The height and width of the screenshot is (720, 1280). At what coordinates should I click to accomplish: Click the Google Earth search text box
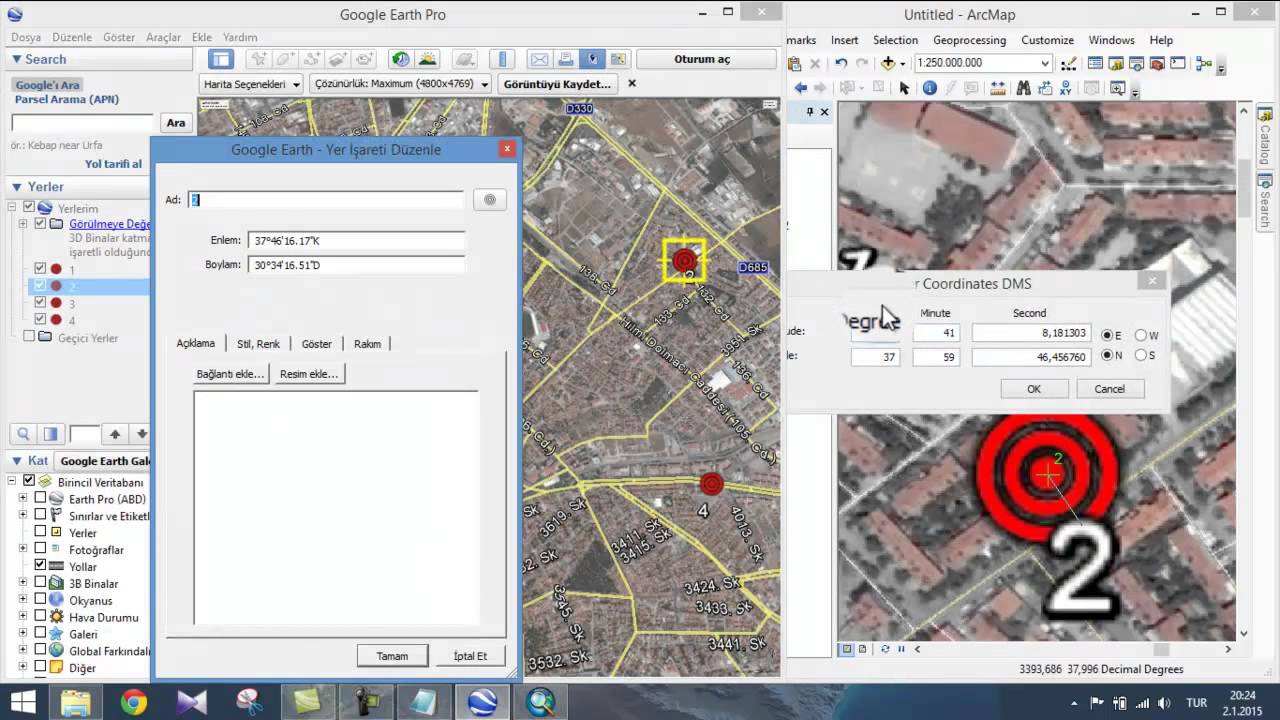click(82, 123)
